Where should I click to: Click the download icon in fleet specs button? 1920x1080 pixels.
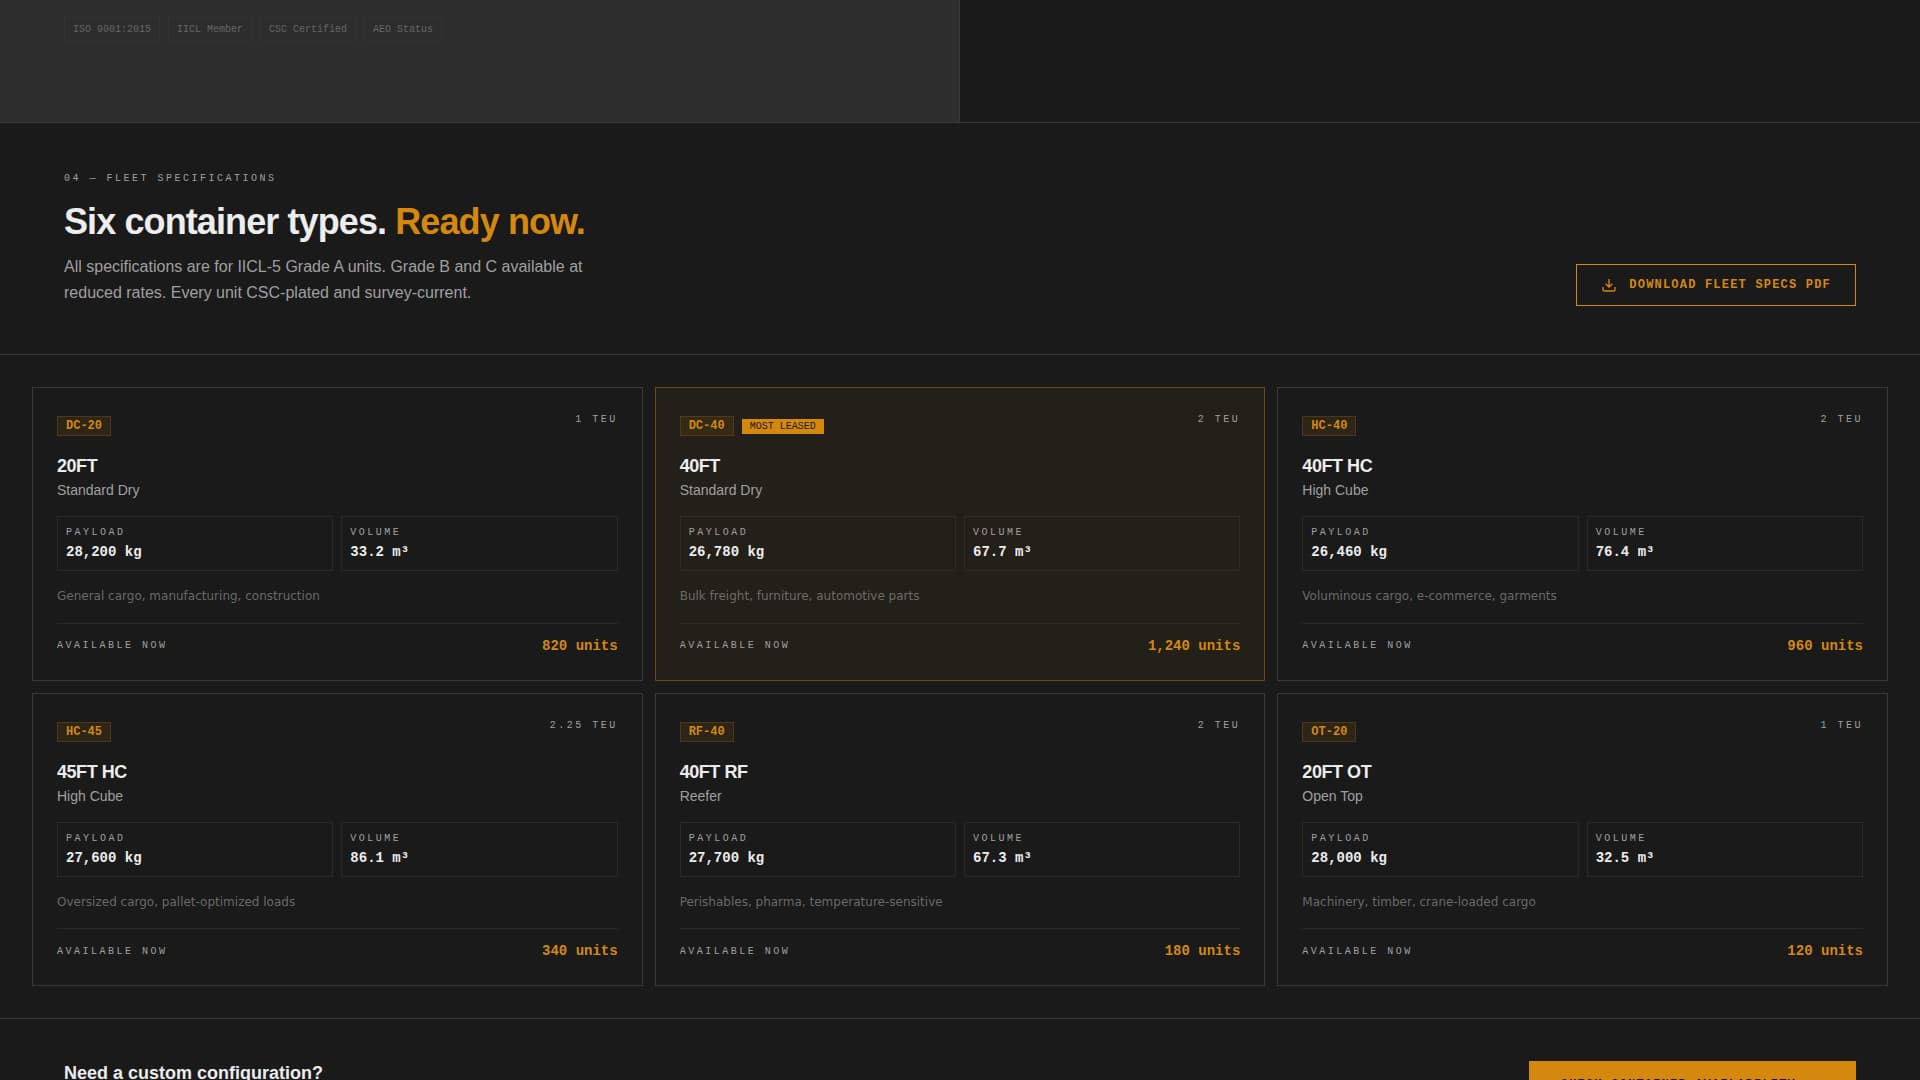click(x=1608, y=285)
